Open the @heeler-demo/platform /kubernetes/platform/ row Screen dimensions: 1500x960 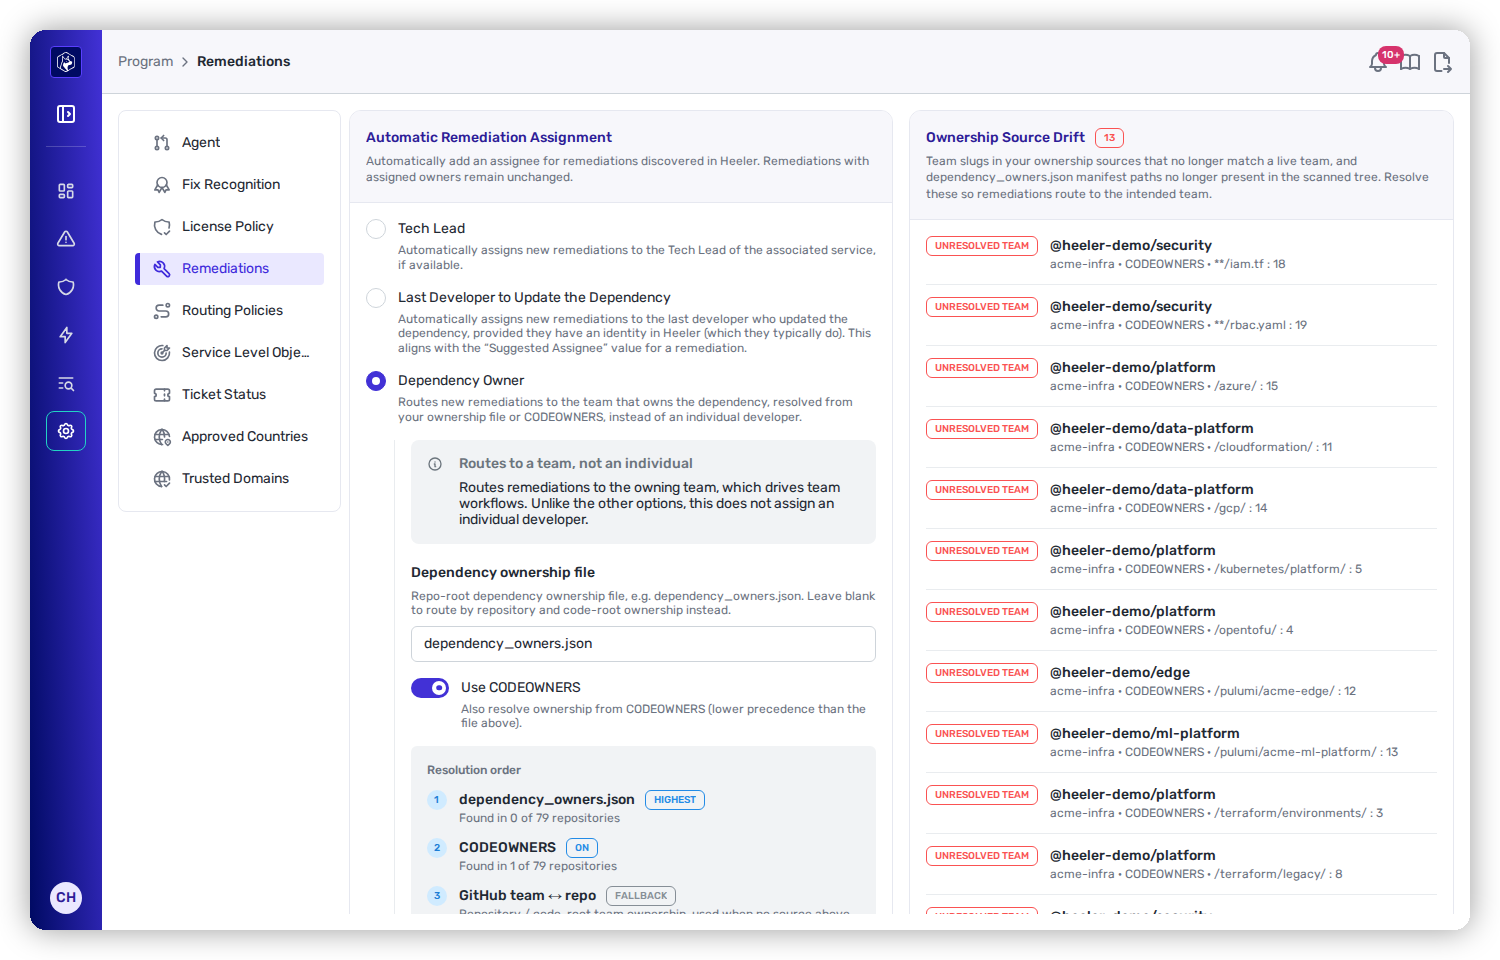click(1181, 559)
